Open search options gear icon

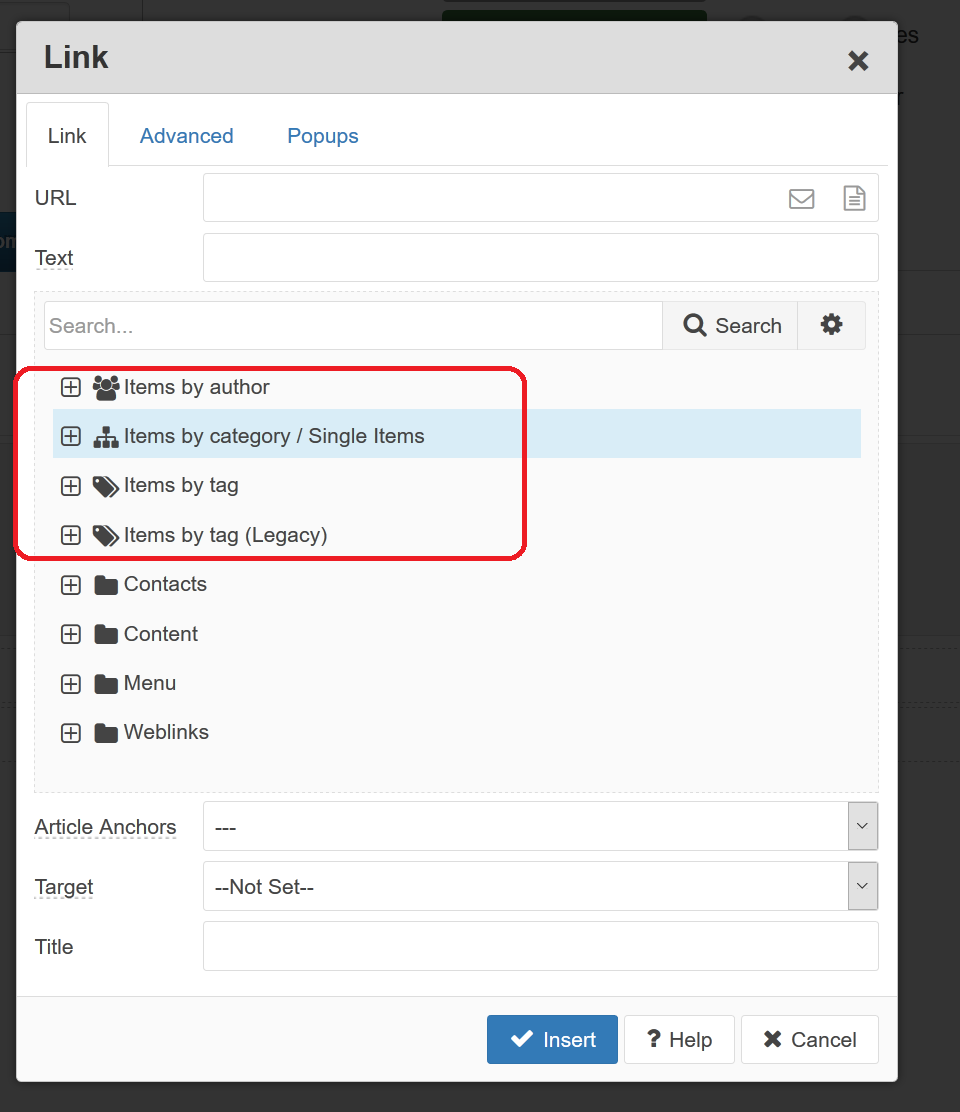pos(831,325)
